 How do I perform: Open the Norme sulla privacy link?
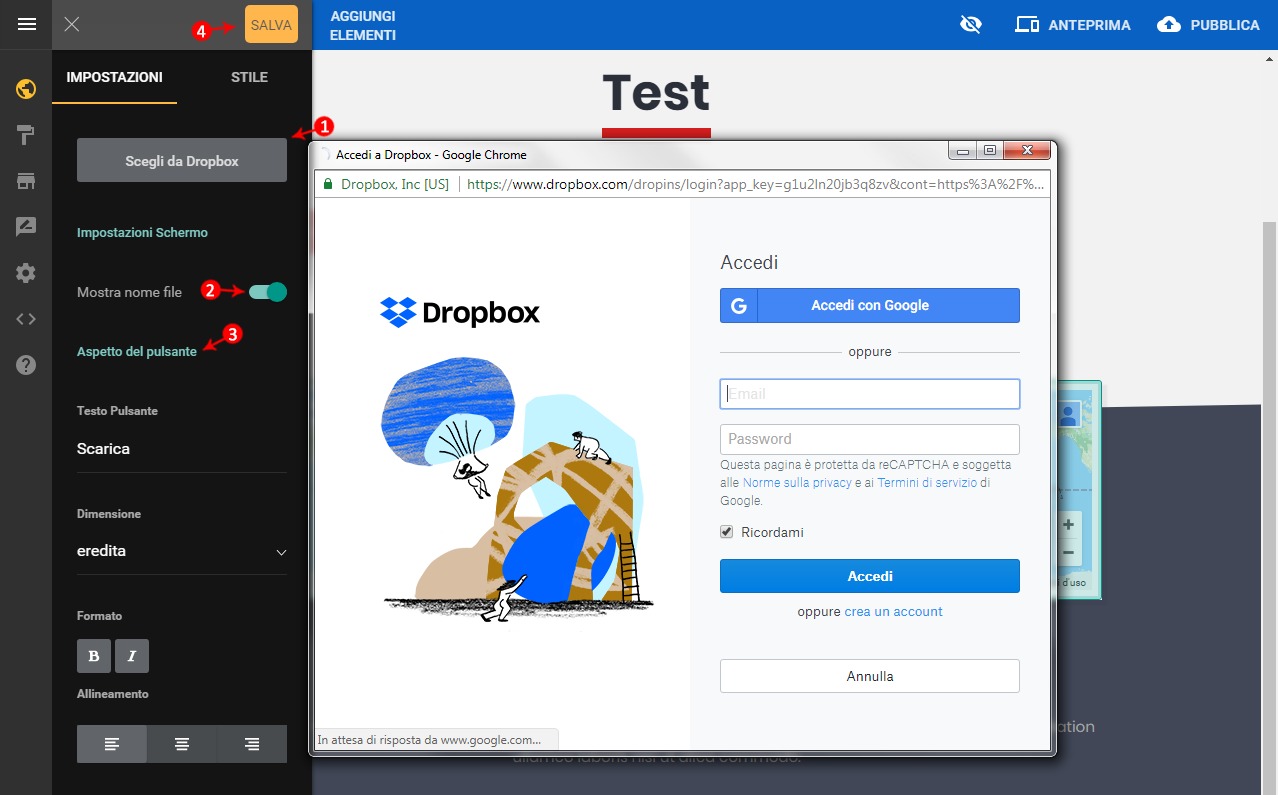coord(797,483)
